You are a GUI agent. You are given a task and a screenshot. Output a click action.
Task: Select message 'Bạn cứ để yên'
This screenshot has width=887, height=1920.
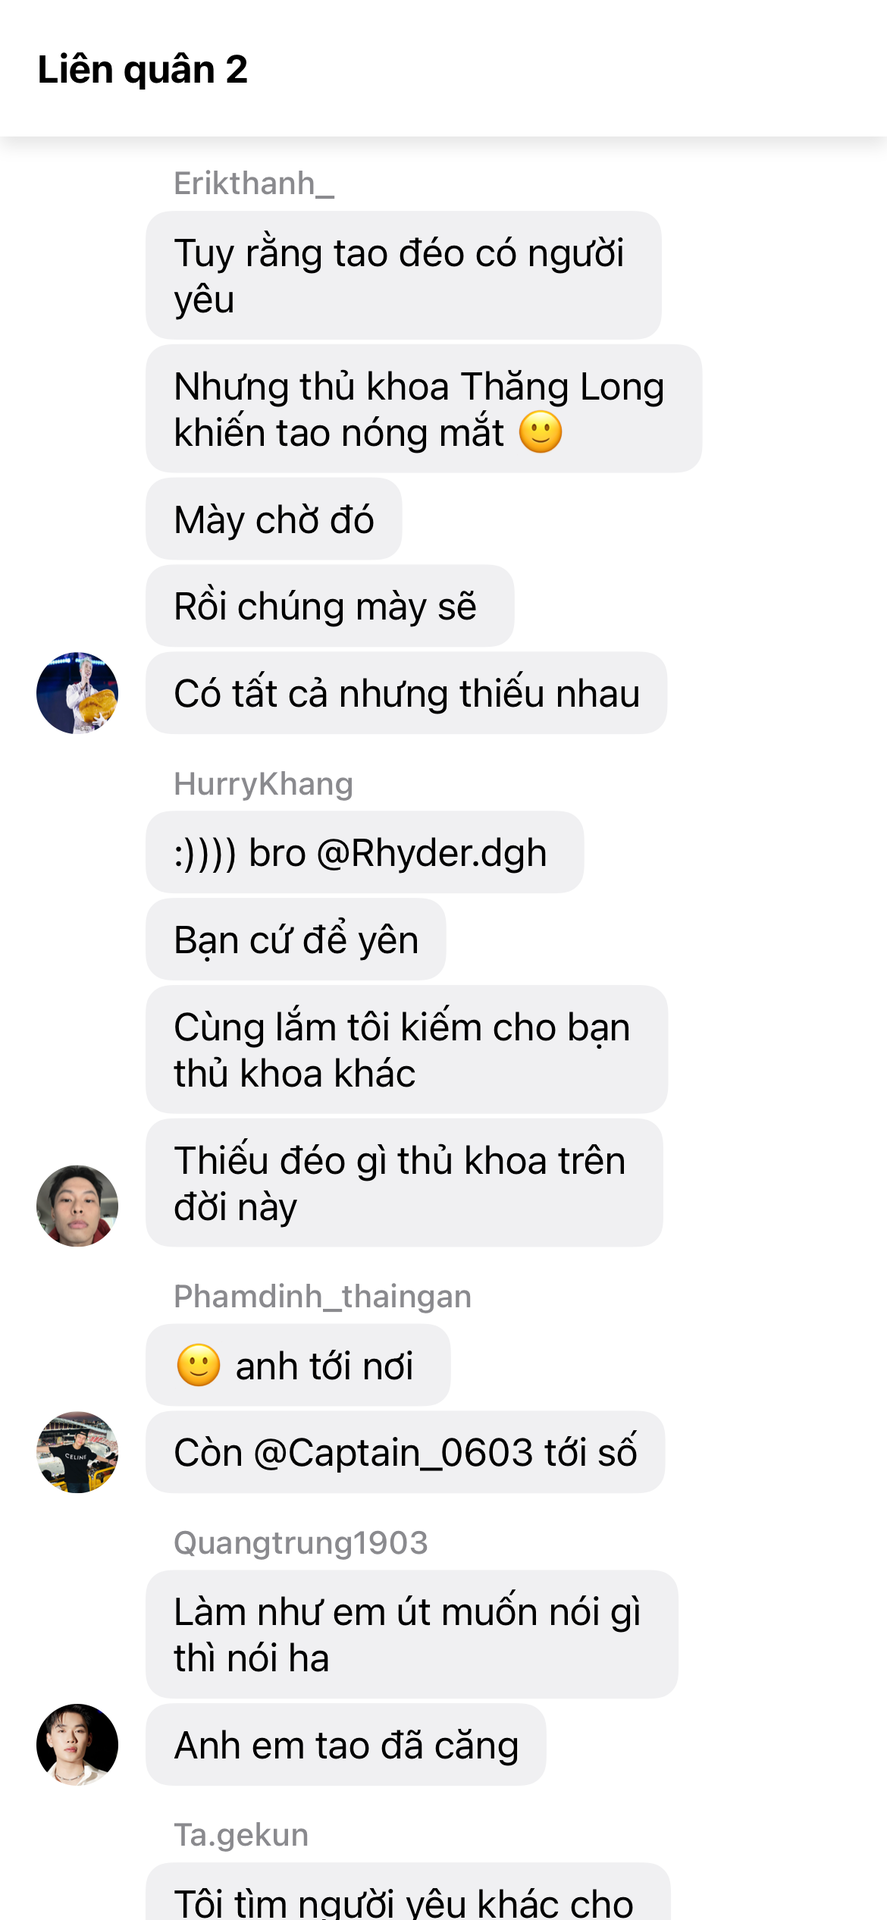click(x=296, y=939)
